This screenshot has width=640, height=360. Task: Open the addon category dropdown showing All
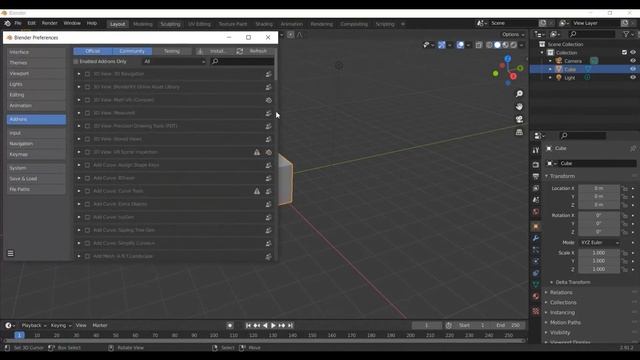pos(174,62)
